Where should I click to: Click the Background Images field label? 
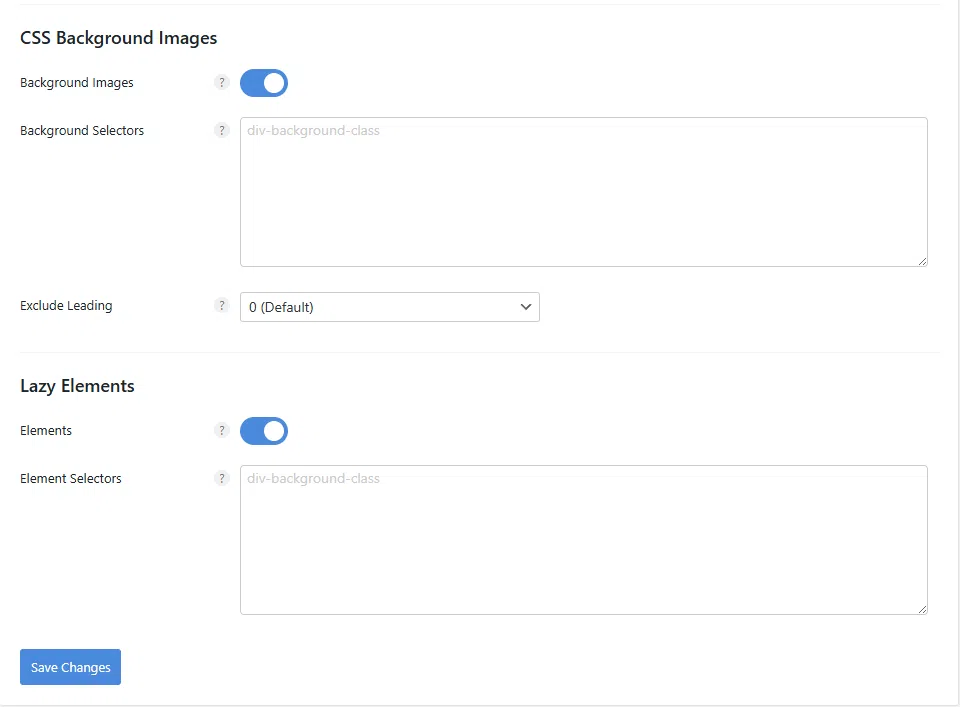(77, 83)
